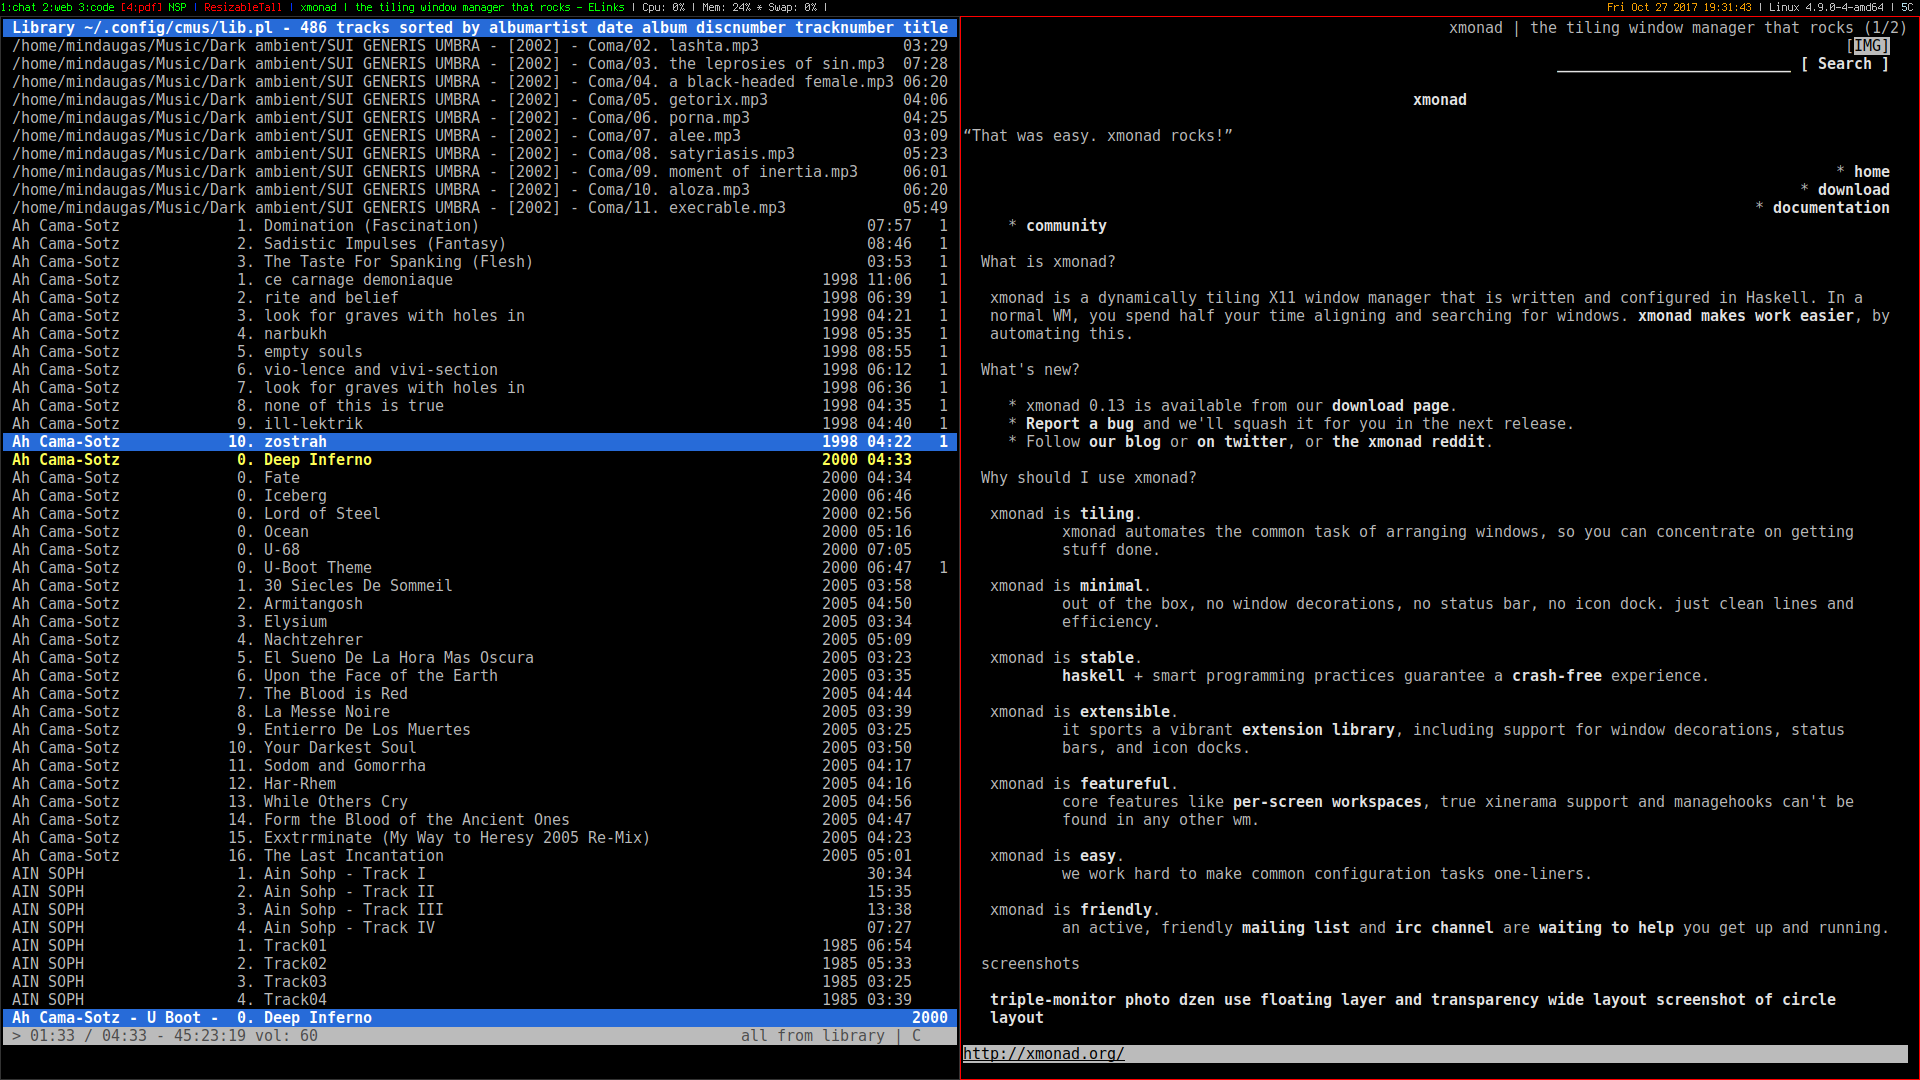
Task: Click the [IMG] placeholder in ELinks
Action: point(1869,46)
